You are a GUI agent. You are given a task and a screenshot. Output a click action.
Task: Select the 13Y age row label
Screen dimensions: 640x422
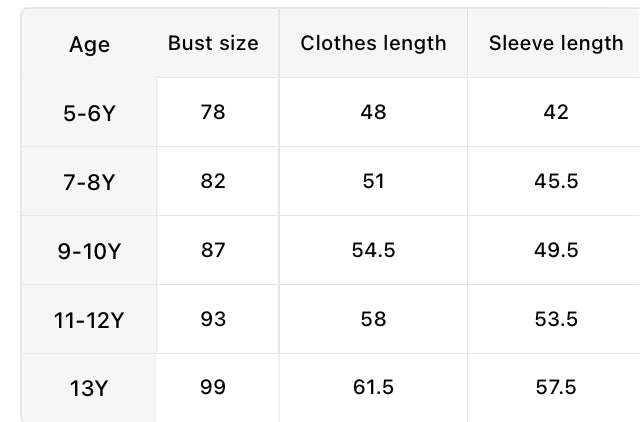click(x=89, y=388)
